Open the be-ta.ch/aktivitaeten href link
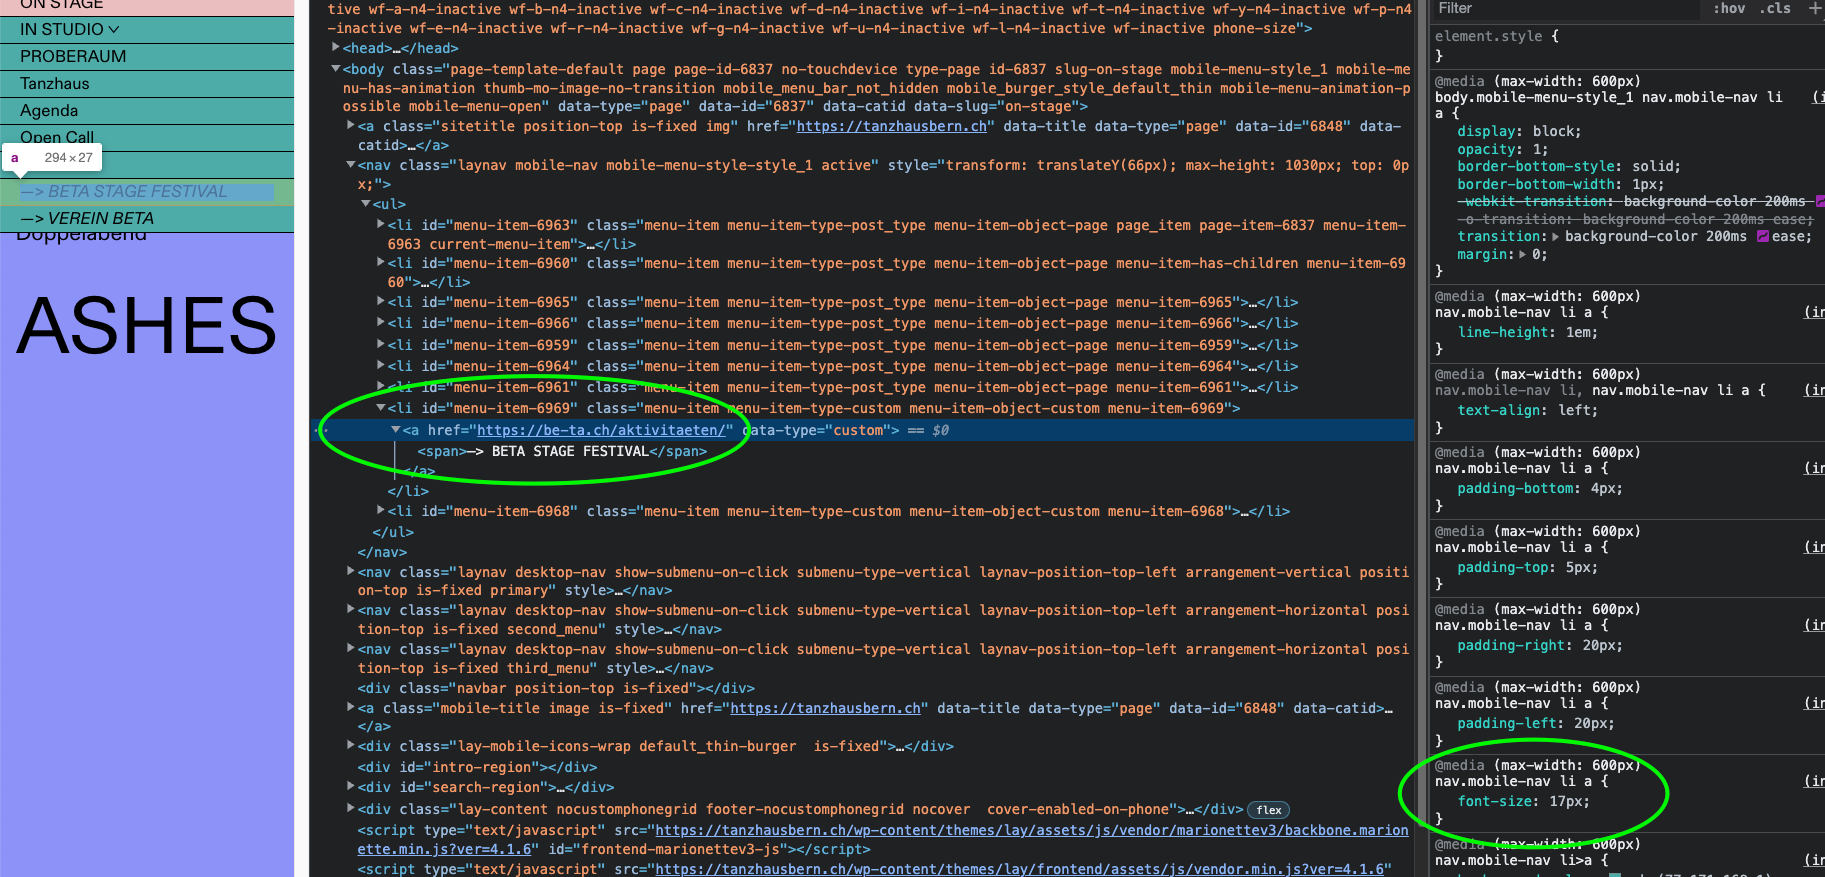 [604, 430]
